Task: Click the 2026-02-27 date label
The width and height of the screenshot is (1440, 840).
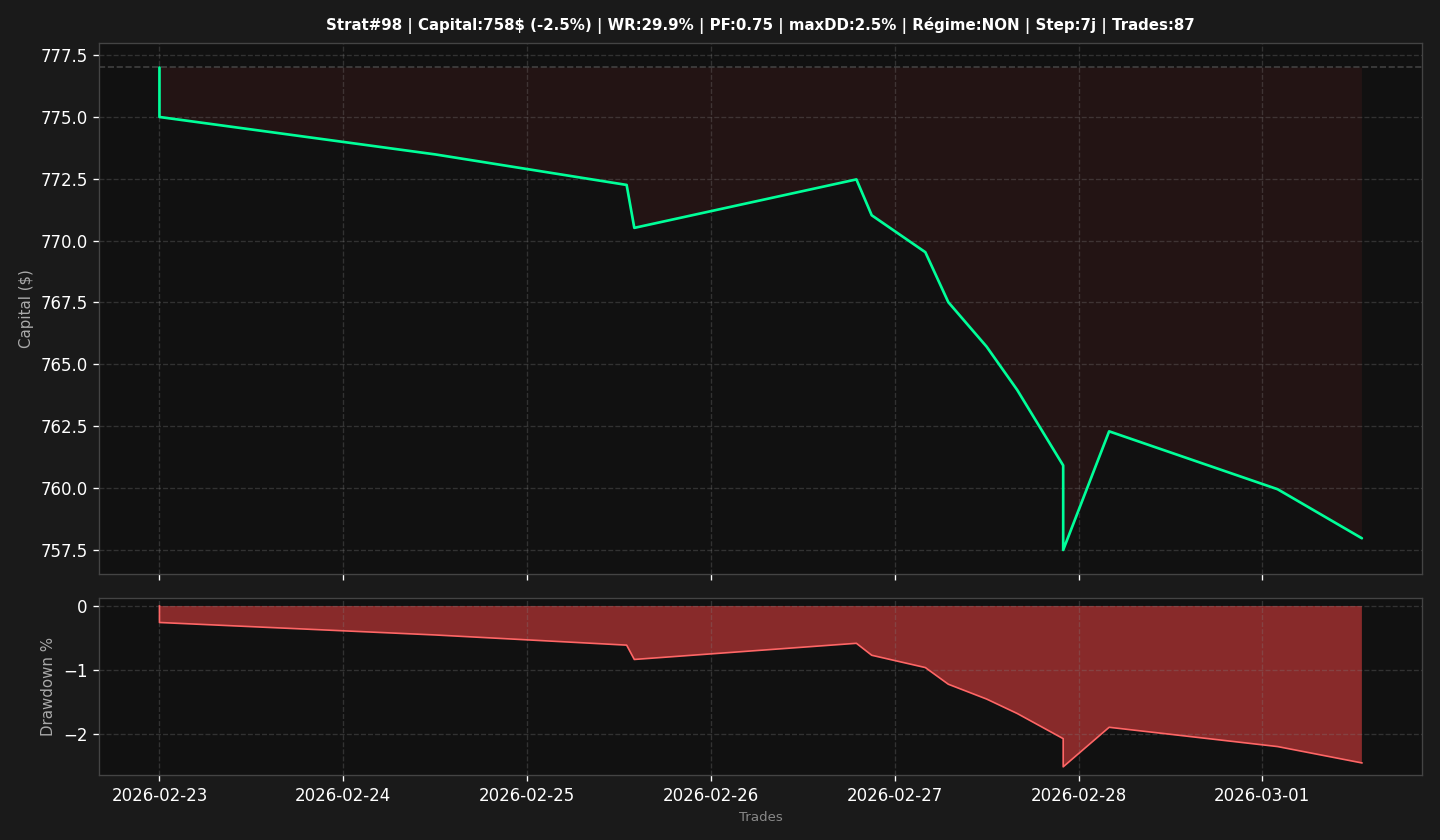Action: click(x=895, y=795)
